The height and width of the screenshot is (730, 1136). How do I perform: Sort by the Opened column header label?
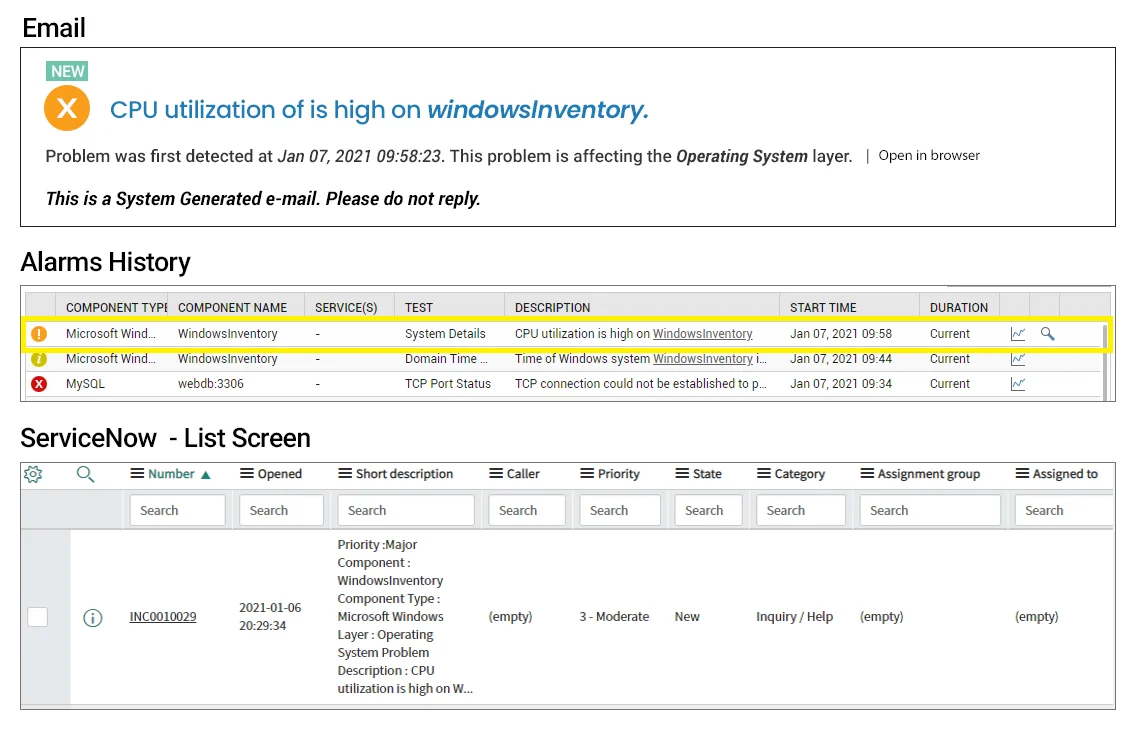pos(280,474)
